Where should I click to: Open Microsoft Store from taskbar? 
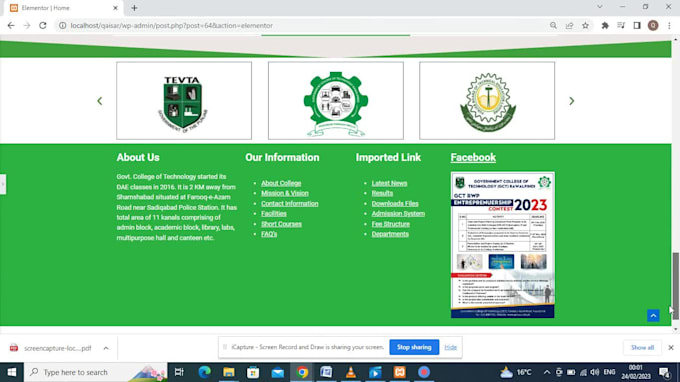[253, 372]
